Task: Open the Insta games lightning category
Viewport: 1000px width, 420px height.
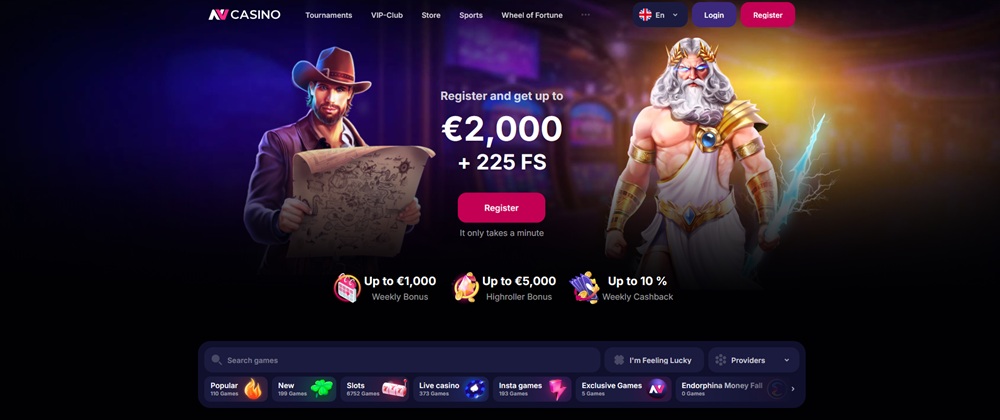Action: [532, 389]
